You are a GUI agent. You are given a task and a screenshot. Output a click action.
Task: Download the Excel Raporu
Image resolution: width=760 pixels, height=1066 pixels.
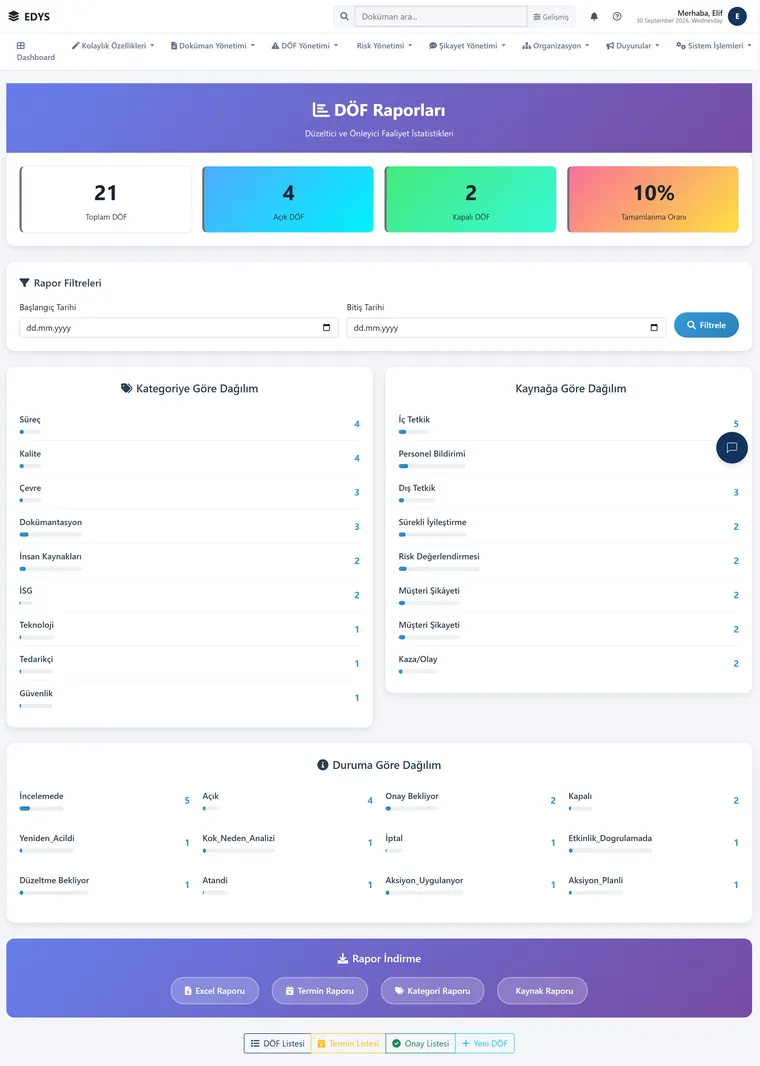click(215, 991)
